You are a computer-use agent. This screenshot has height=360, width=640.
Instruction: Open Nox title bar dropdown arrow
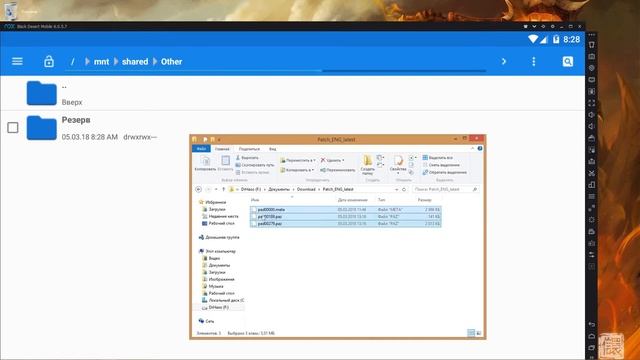point(534,26)
